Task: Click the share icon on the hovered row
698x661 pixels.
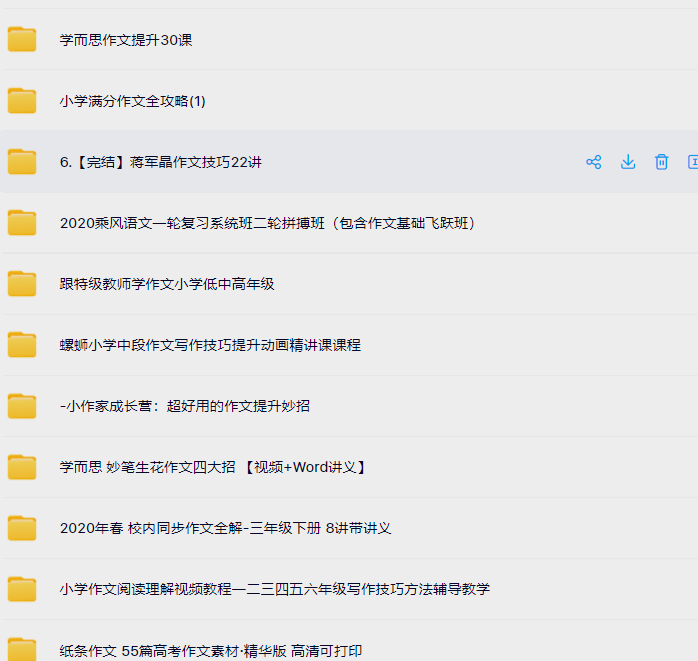Action: click(593, 162)
